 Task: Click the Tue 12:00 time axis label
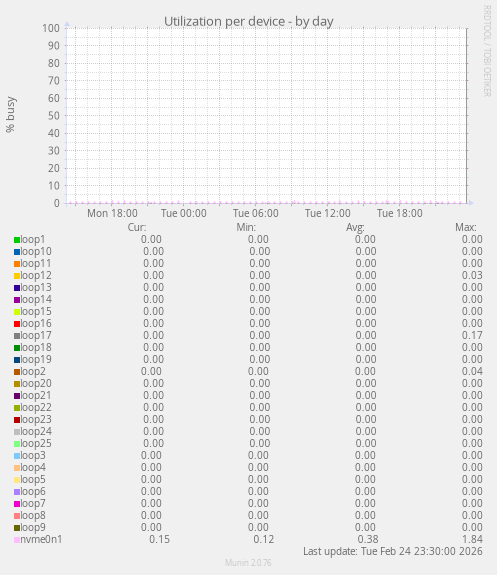click(328, 213)
